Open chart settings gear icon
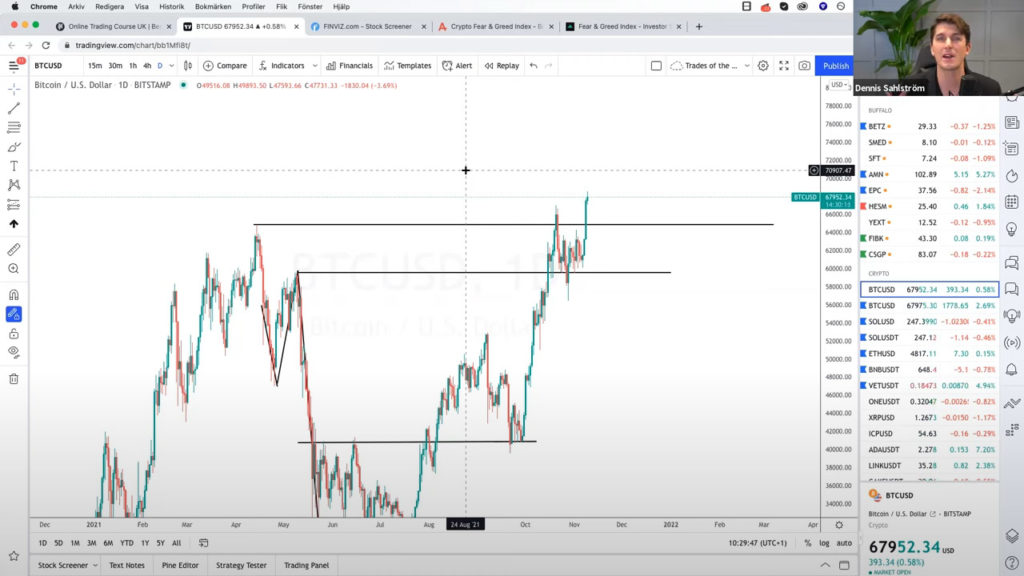 pos(763,65)
